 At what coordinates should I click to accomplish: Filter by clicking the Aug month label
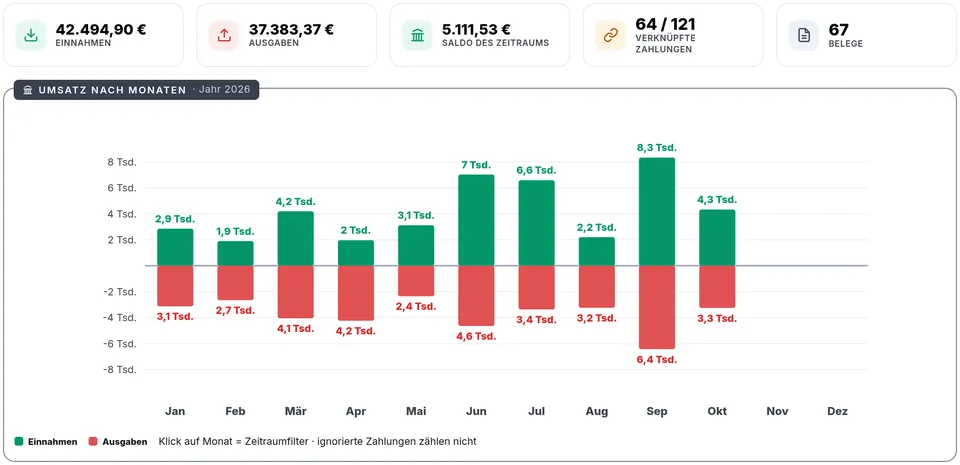596,411
